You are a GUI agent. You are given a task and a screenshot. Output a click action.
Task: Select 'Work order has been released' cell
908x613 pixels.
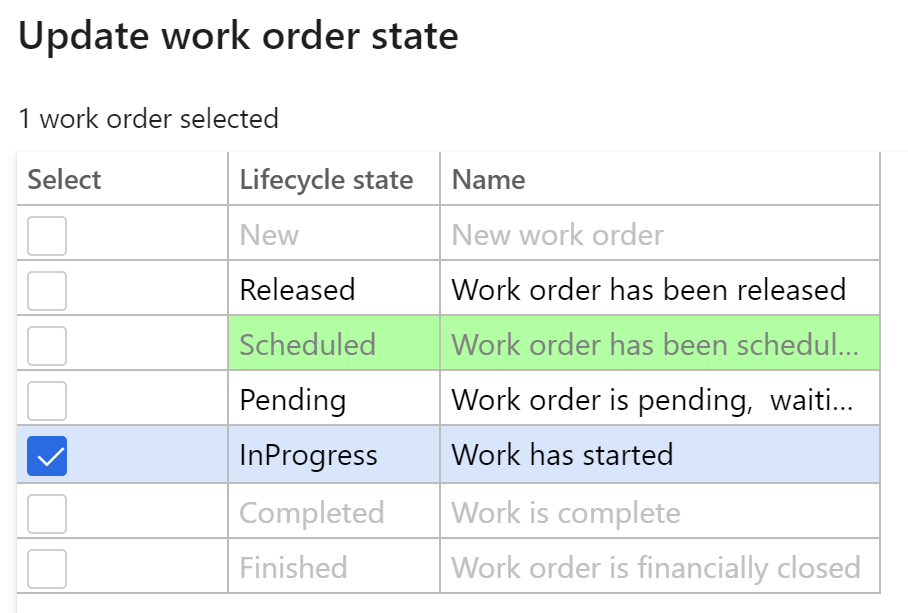tap(660, 289)
